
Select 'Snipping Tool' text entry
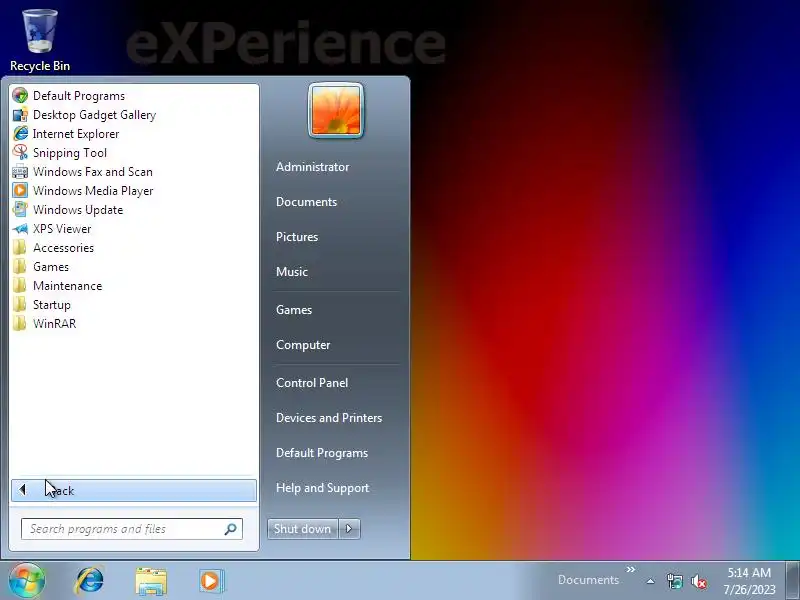point(70,153)
